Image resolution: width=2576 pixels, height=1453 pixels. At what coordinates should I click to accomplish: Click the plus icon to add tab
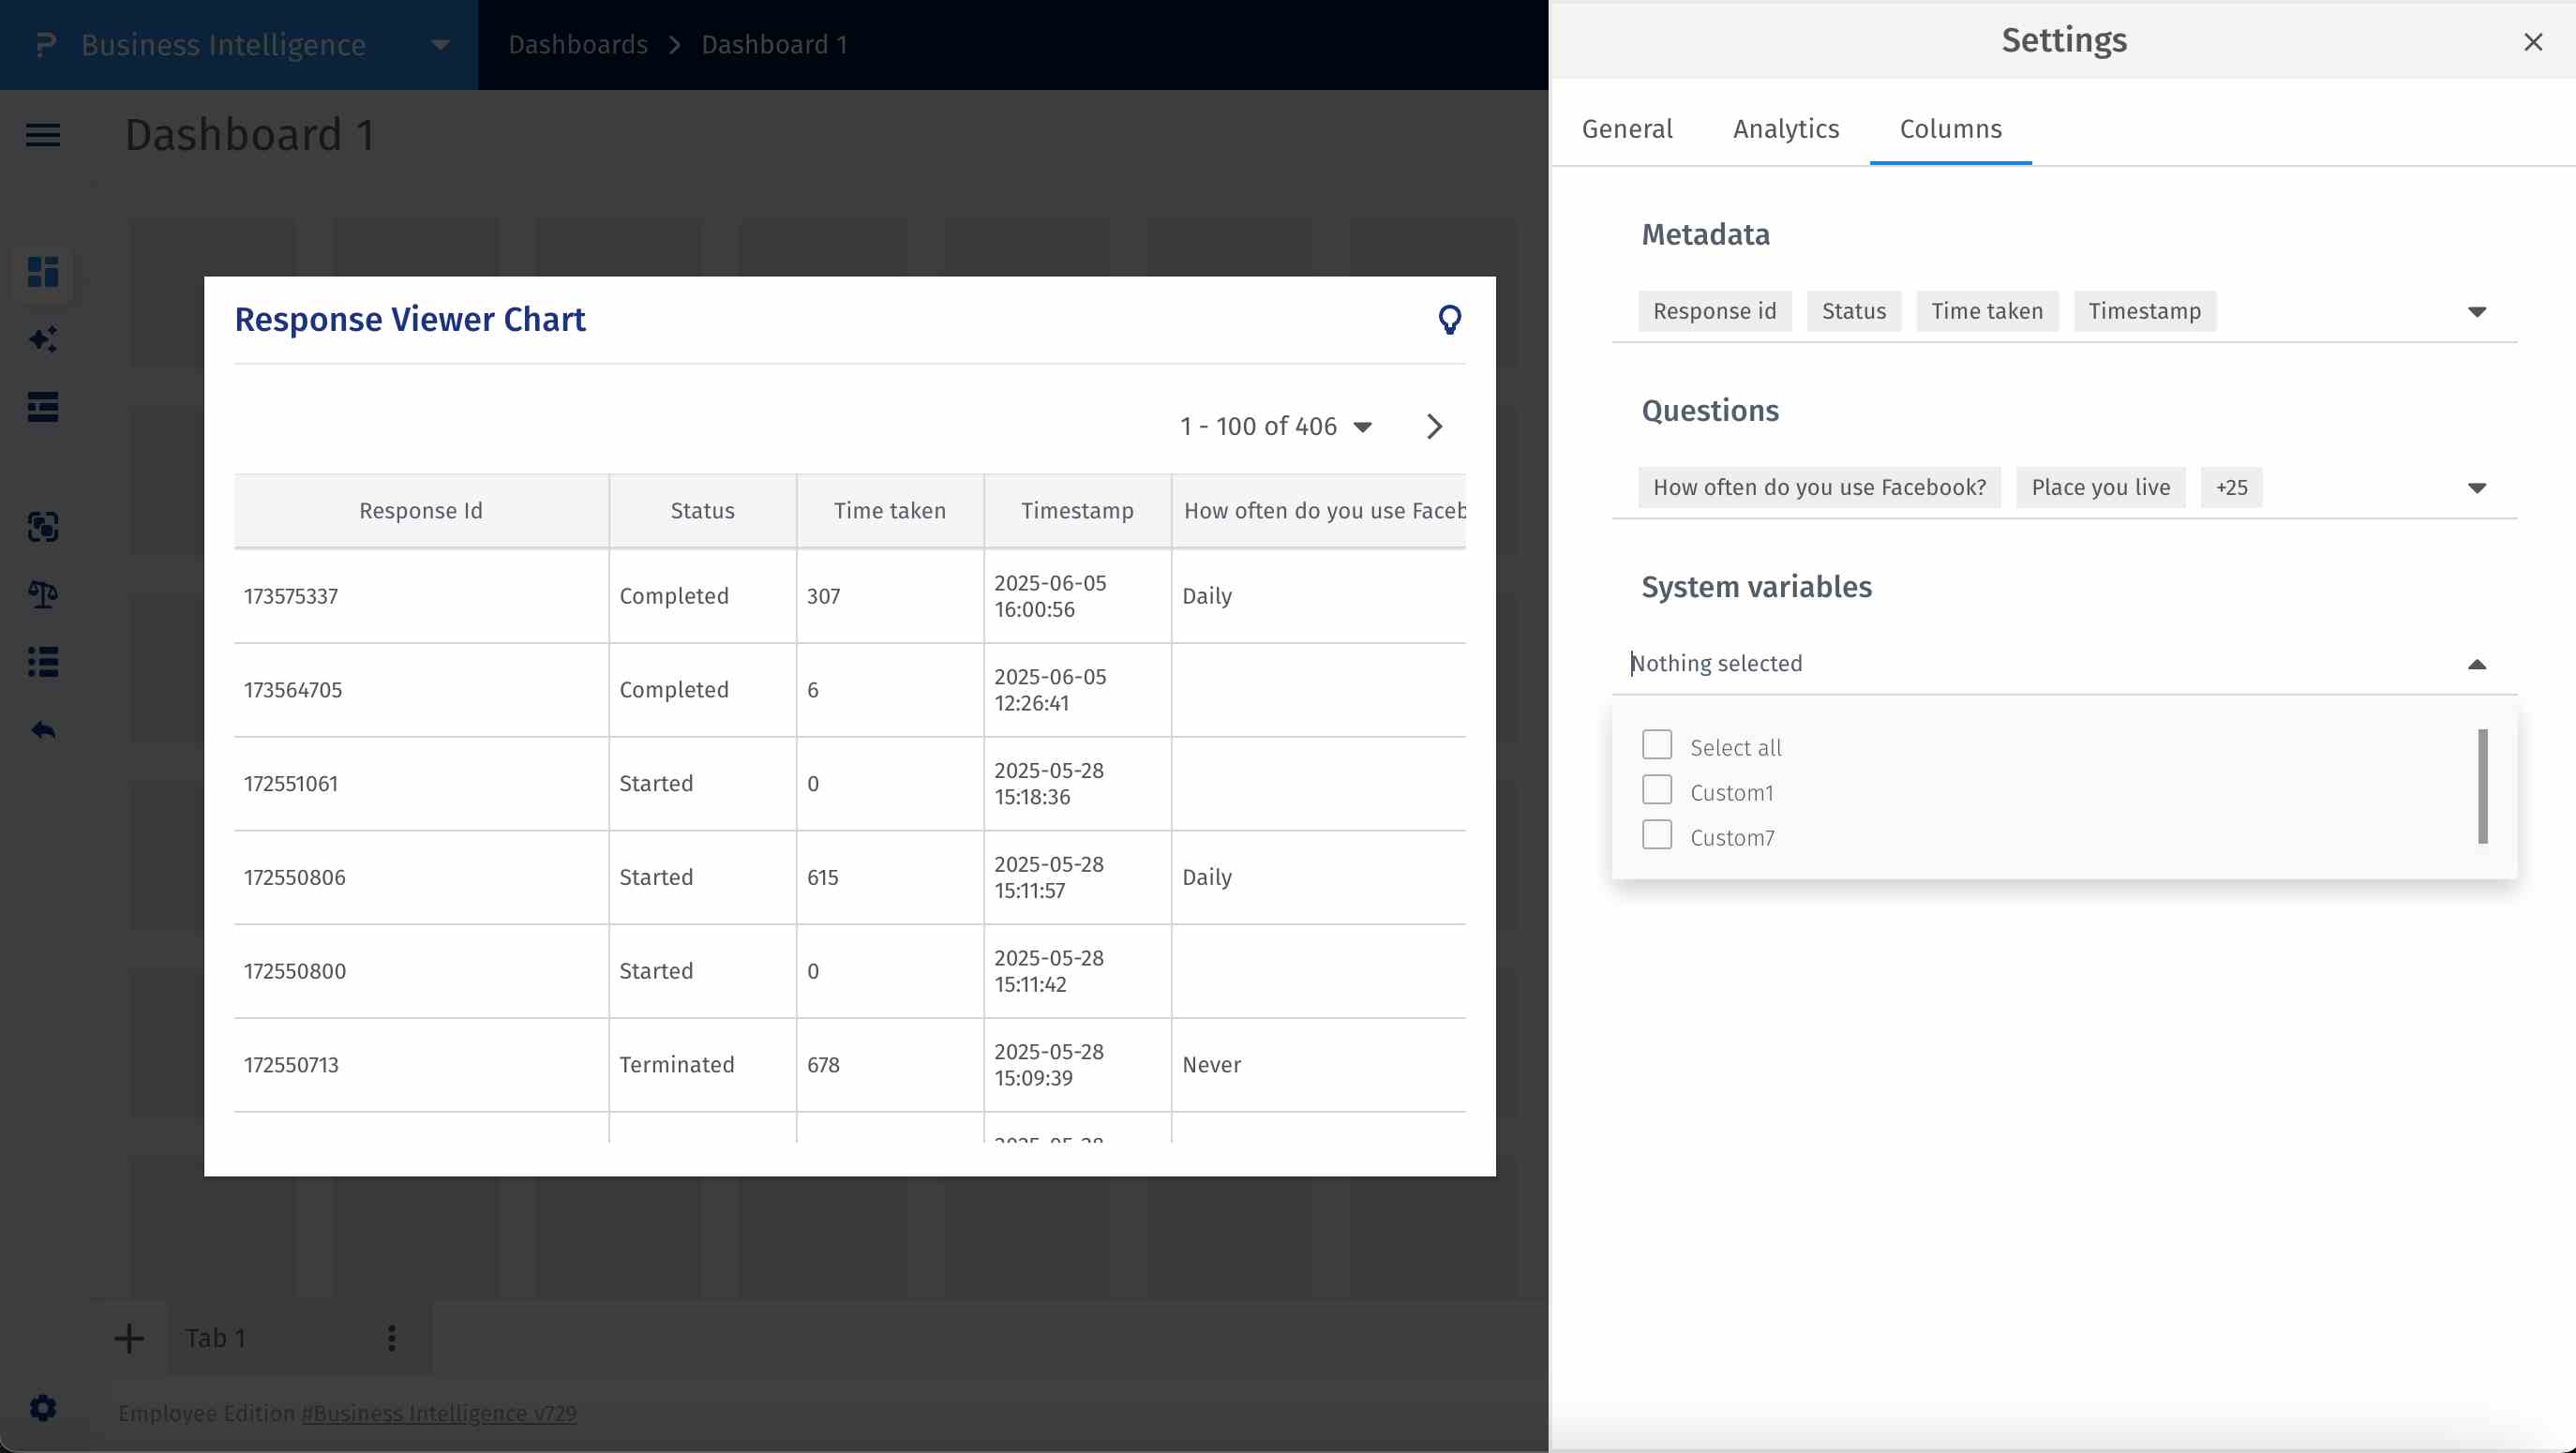point(129,1338)
